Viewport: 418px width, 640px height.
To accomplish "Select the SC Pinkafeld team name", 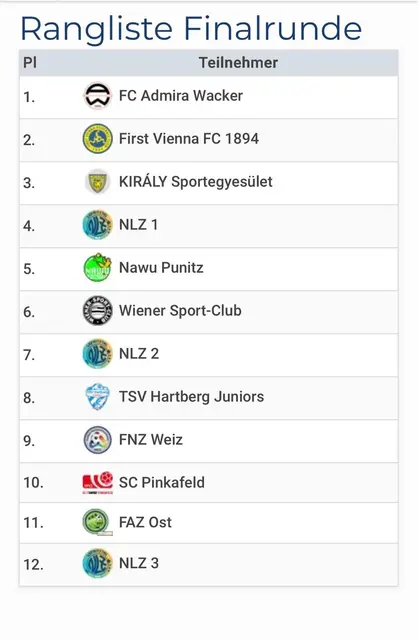I will (162, 482).
